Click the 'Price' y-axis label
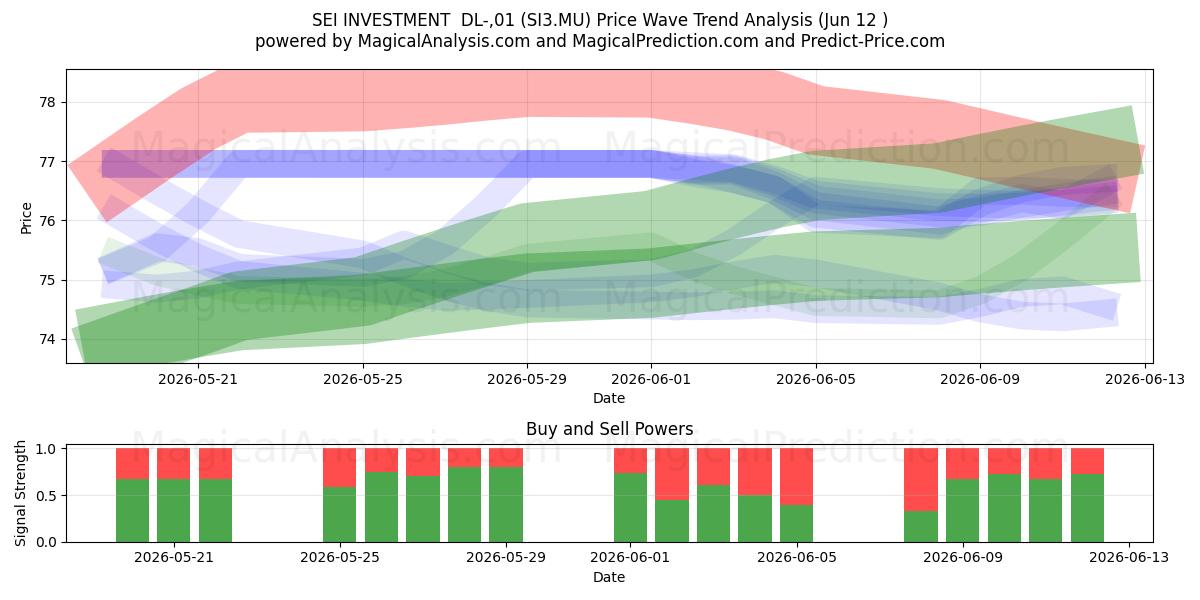The image size is (1200, 600). (26, 217)
